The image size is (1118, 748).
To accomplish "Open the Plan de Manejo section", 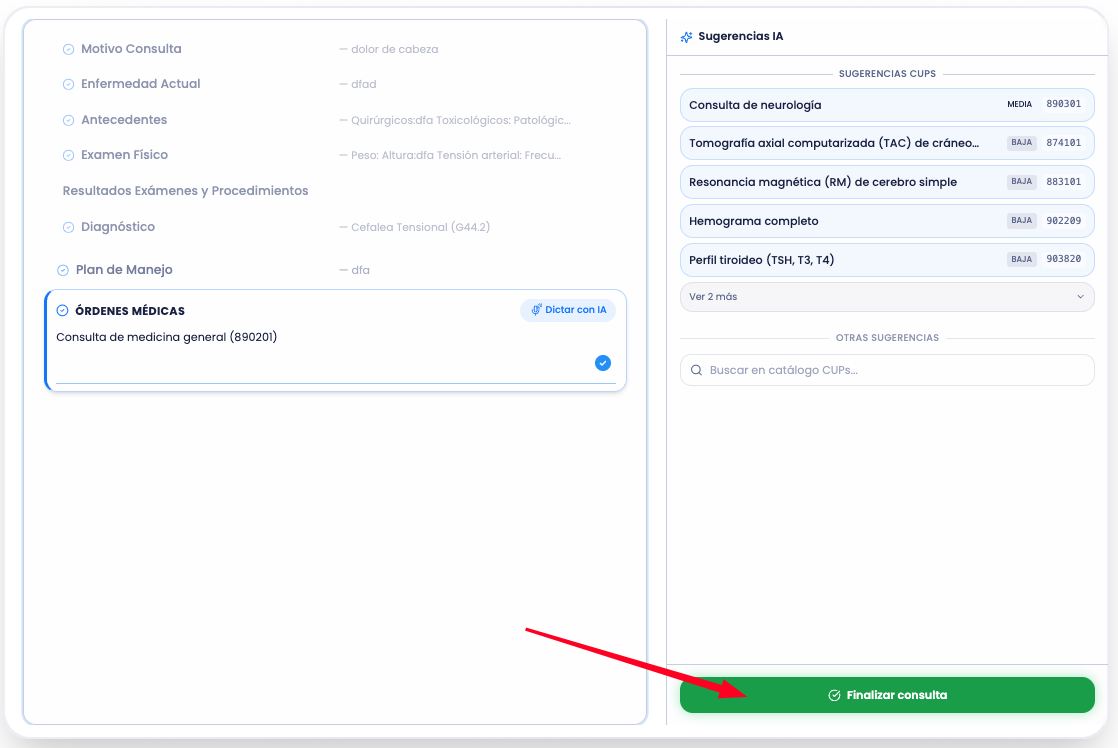I will tap(124, 270).
